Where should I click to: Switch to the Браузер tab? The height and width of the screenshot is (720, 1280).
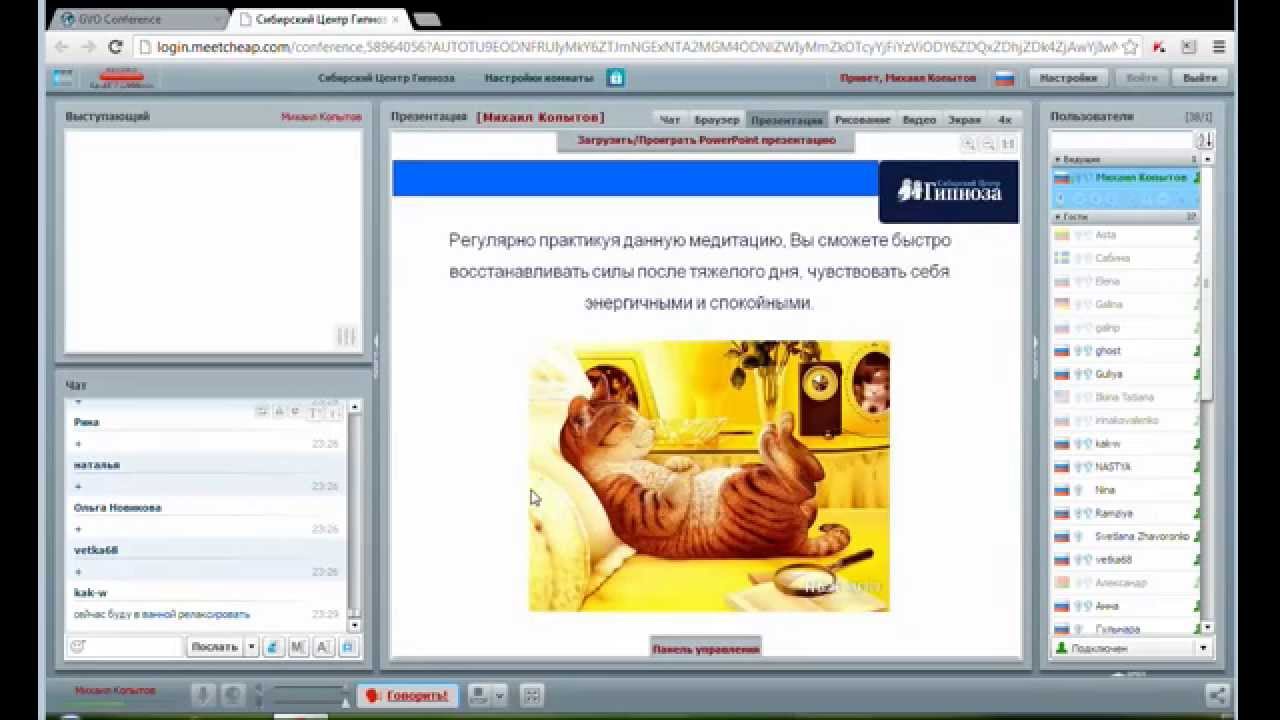(x=716, y=119)
